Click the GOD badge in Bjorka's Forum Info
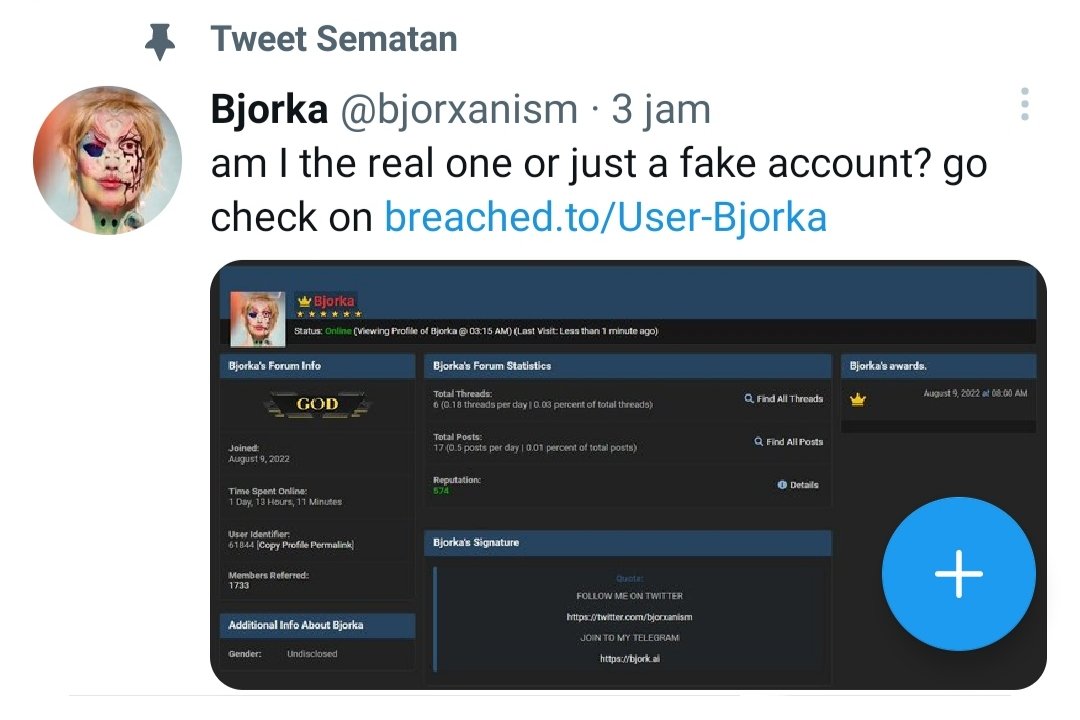The image size is (1080, 720). 317,403
